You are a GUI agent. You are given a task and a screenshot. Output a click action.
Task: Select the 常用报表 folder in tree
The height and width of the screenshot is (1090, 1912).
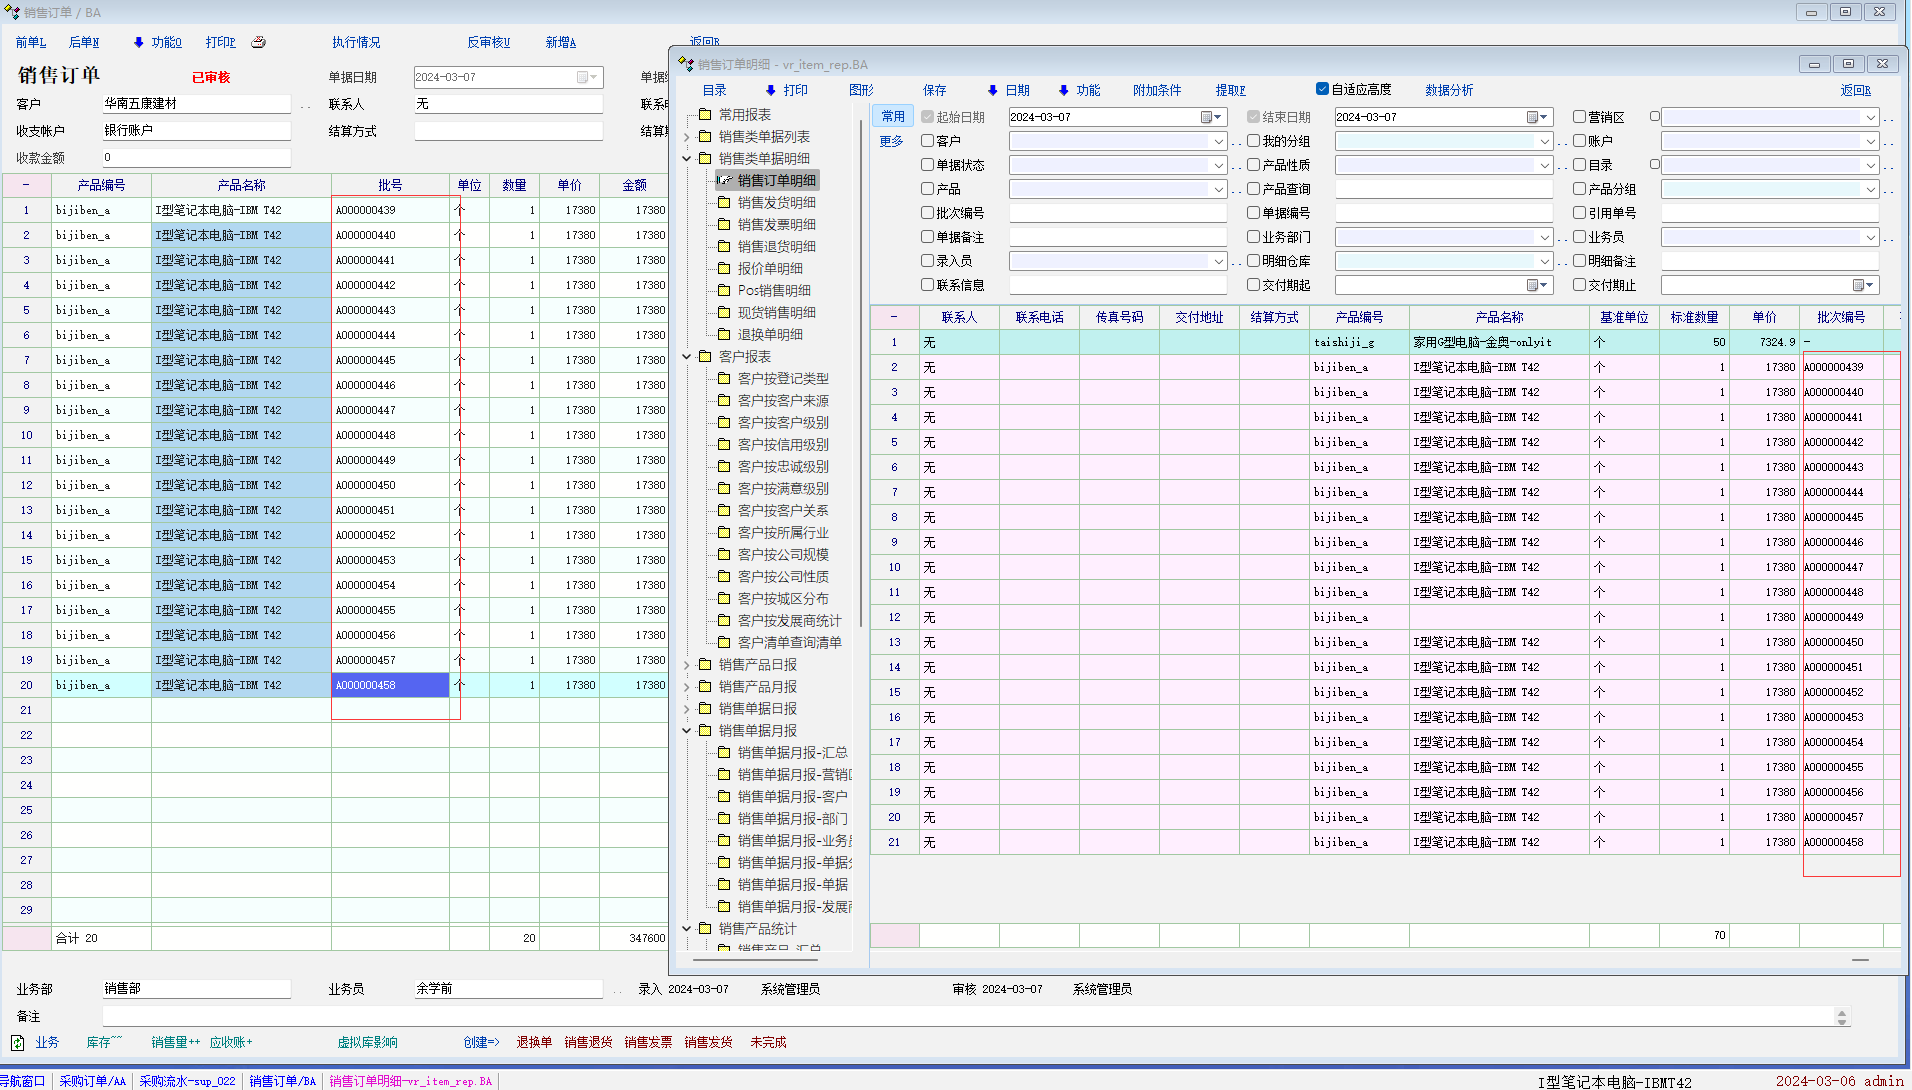point(744,115)
